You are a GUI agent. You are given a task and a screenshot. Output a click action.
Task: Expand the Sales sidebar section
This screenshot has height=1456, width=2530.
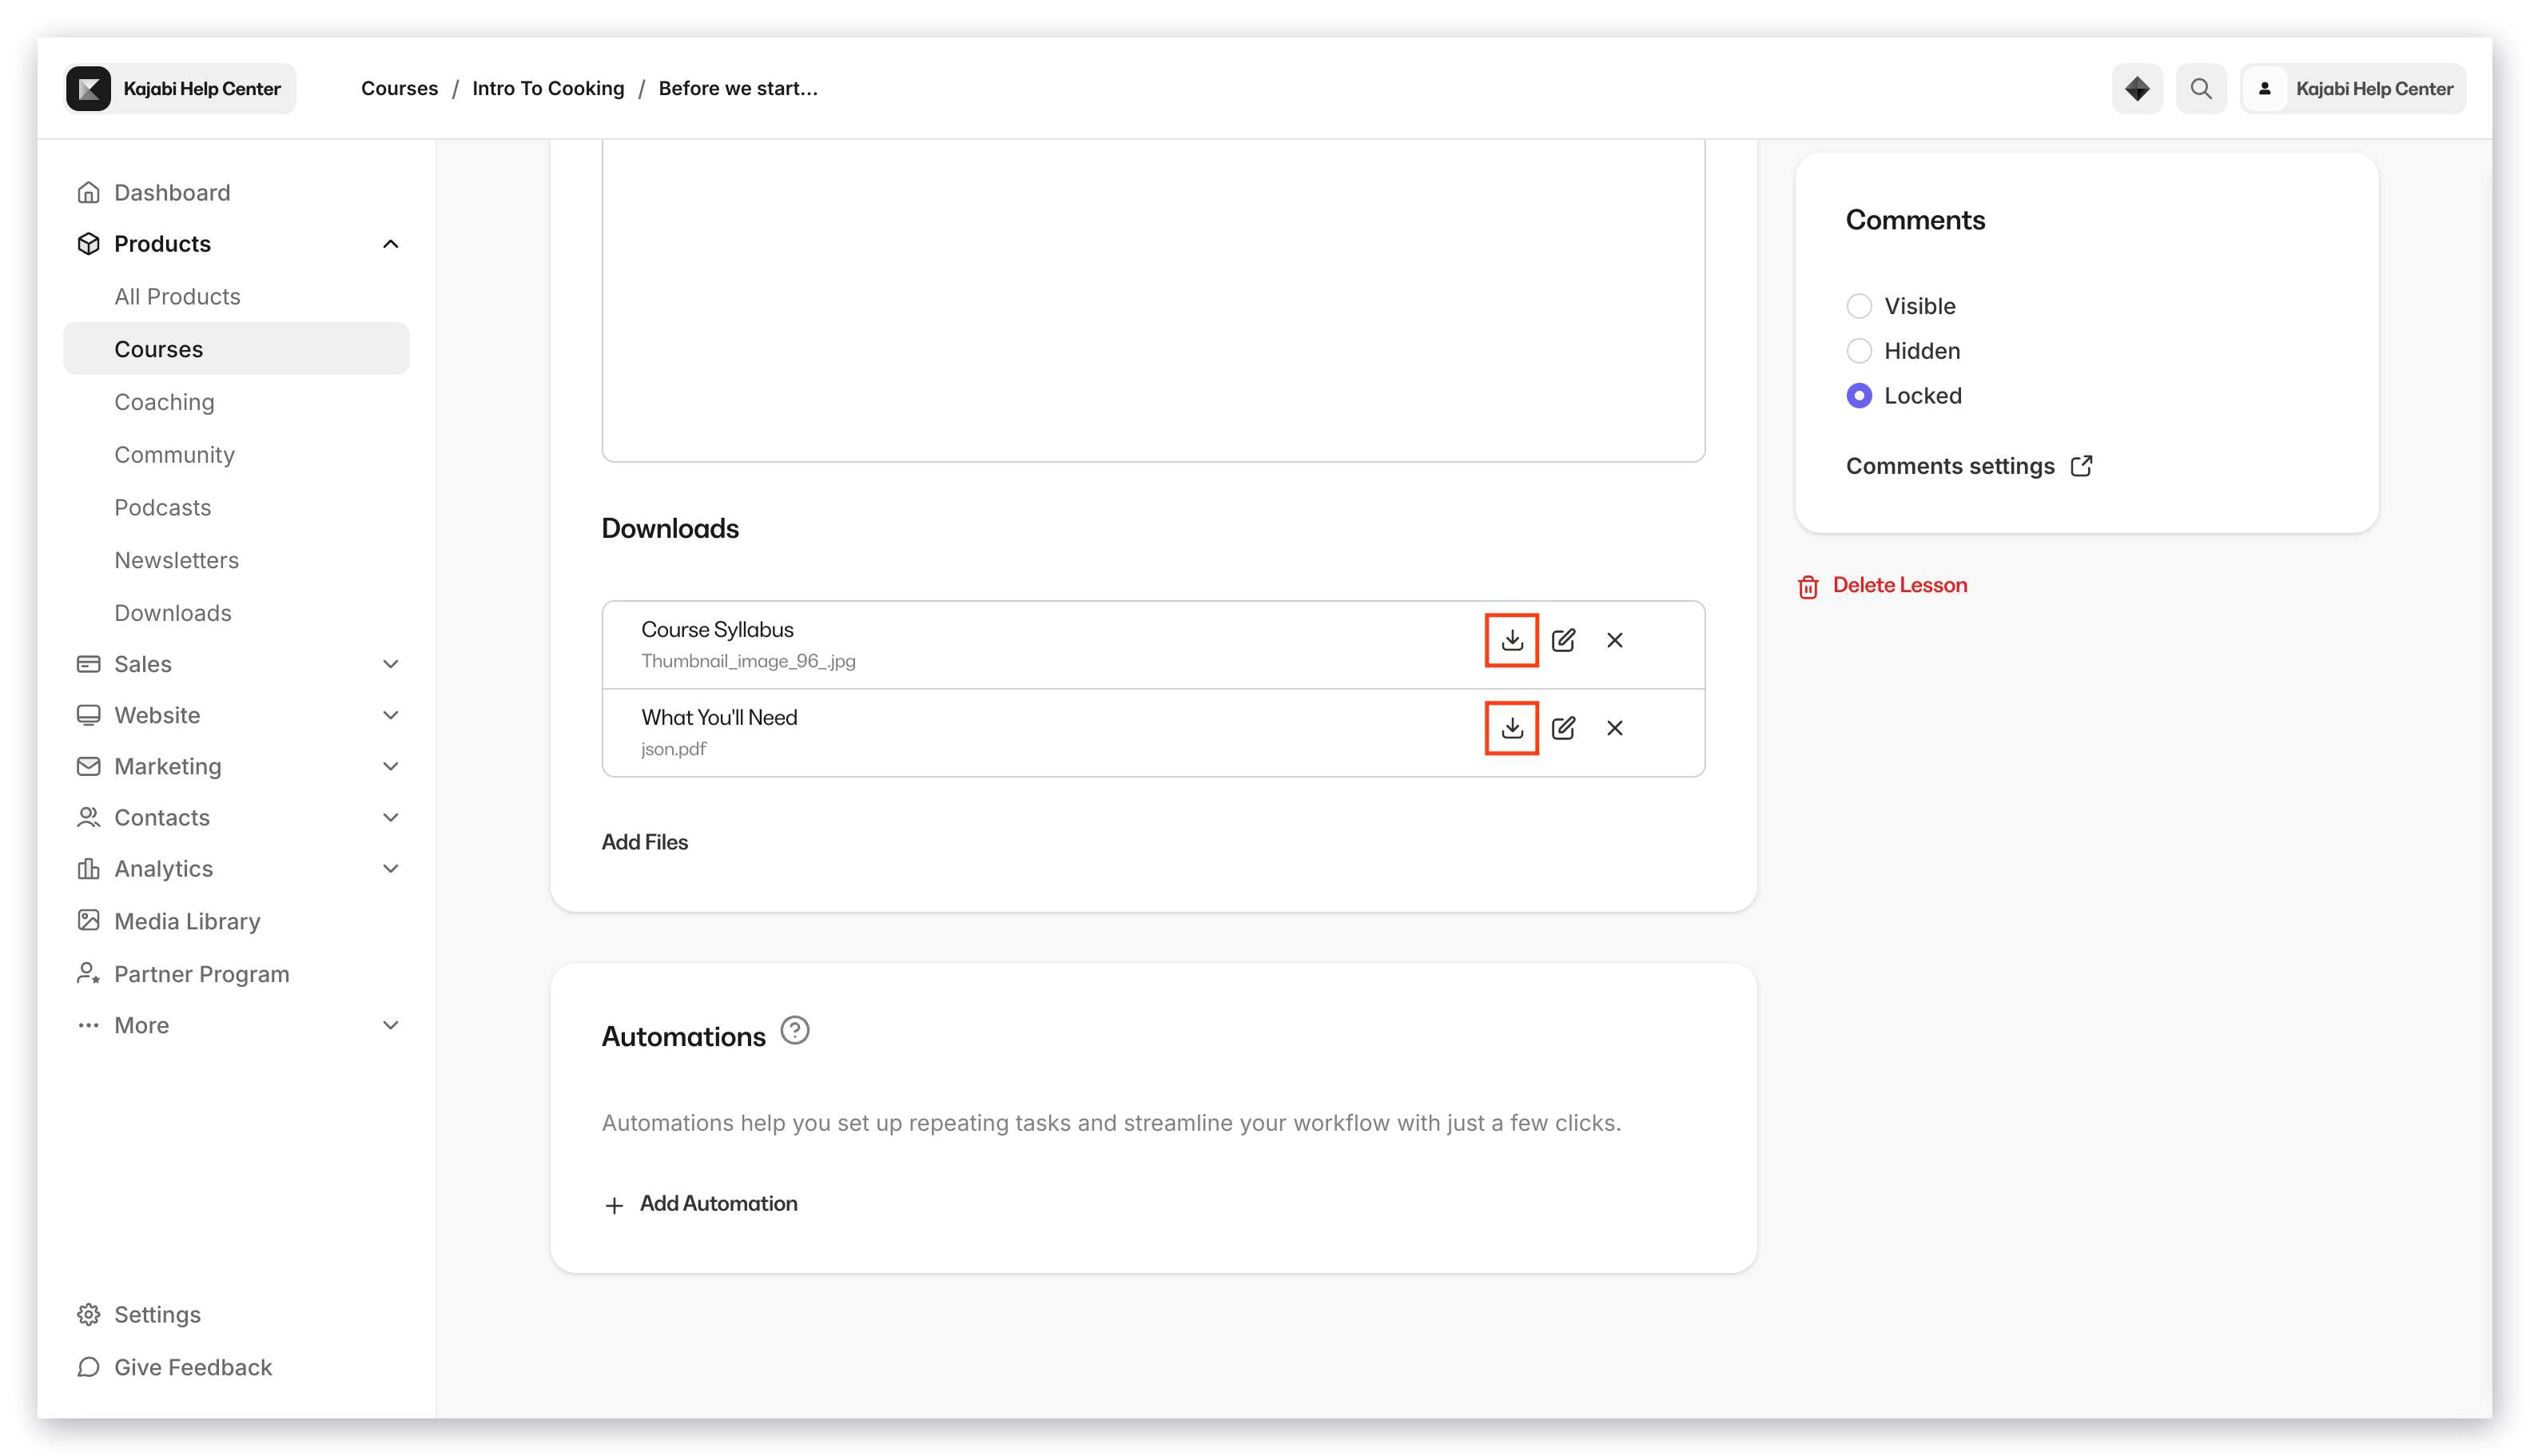(390, 664)
